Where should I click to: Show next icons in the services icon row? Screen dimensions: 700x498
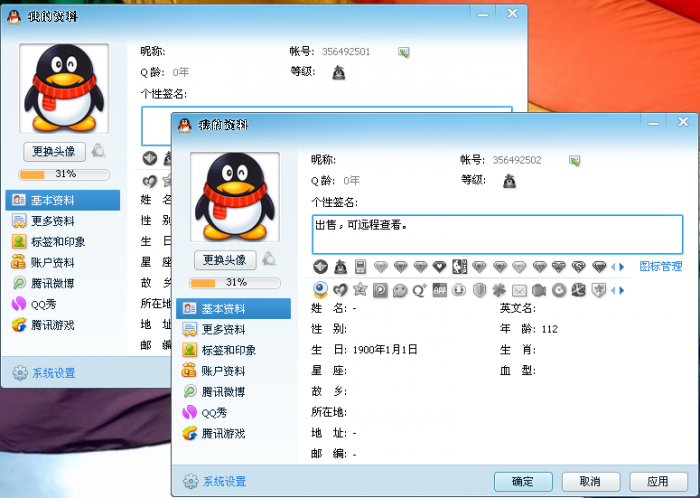point(622,290)
